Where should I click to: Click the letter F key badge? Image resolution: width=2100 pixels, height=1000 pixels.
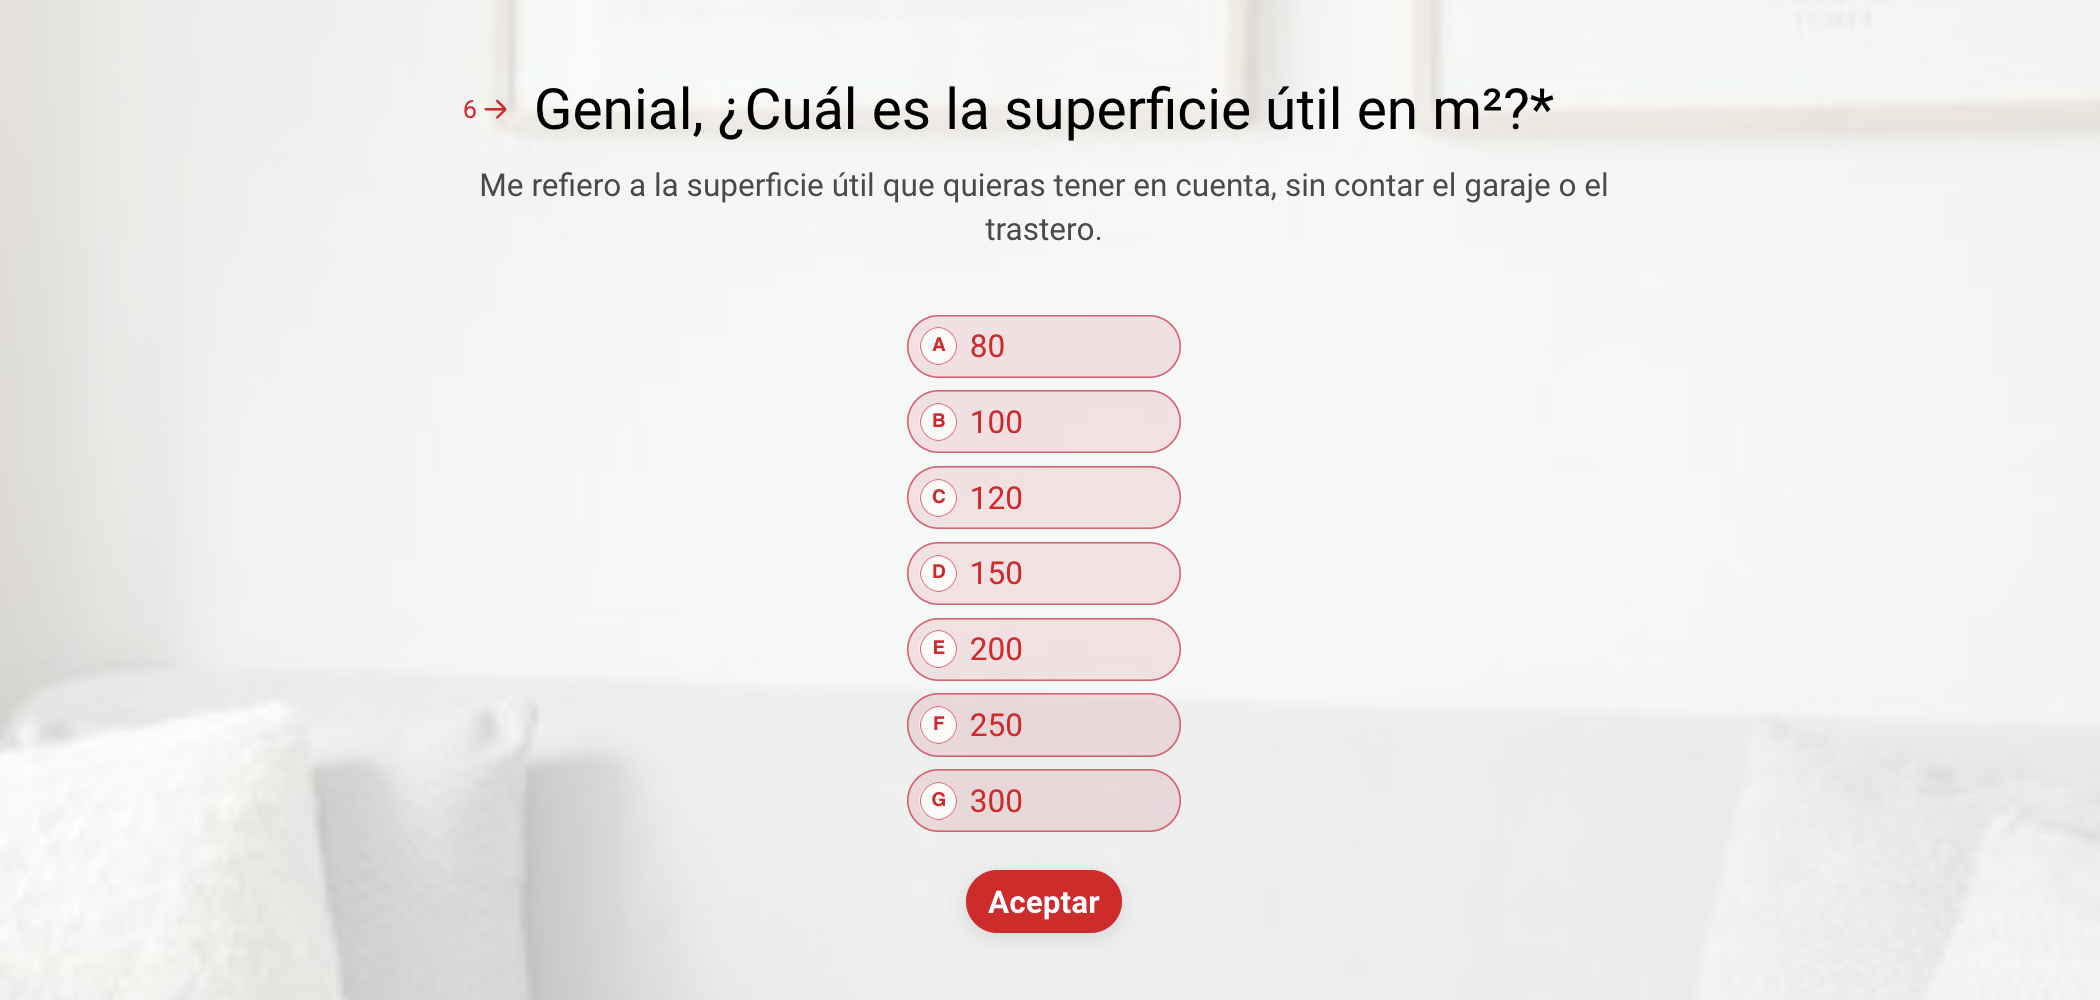[938, 725]
